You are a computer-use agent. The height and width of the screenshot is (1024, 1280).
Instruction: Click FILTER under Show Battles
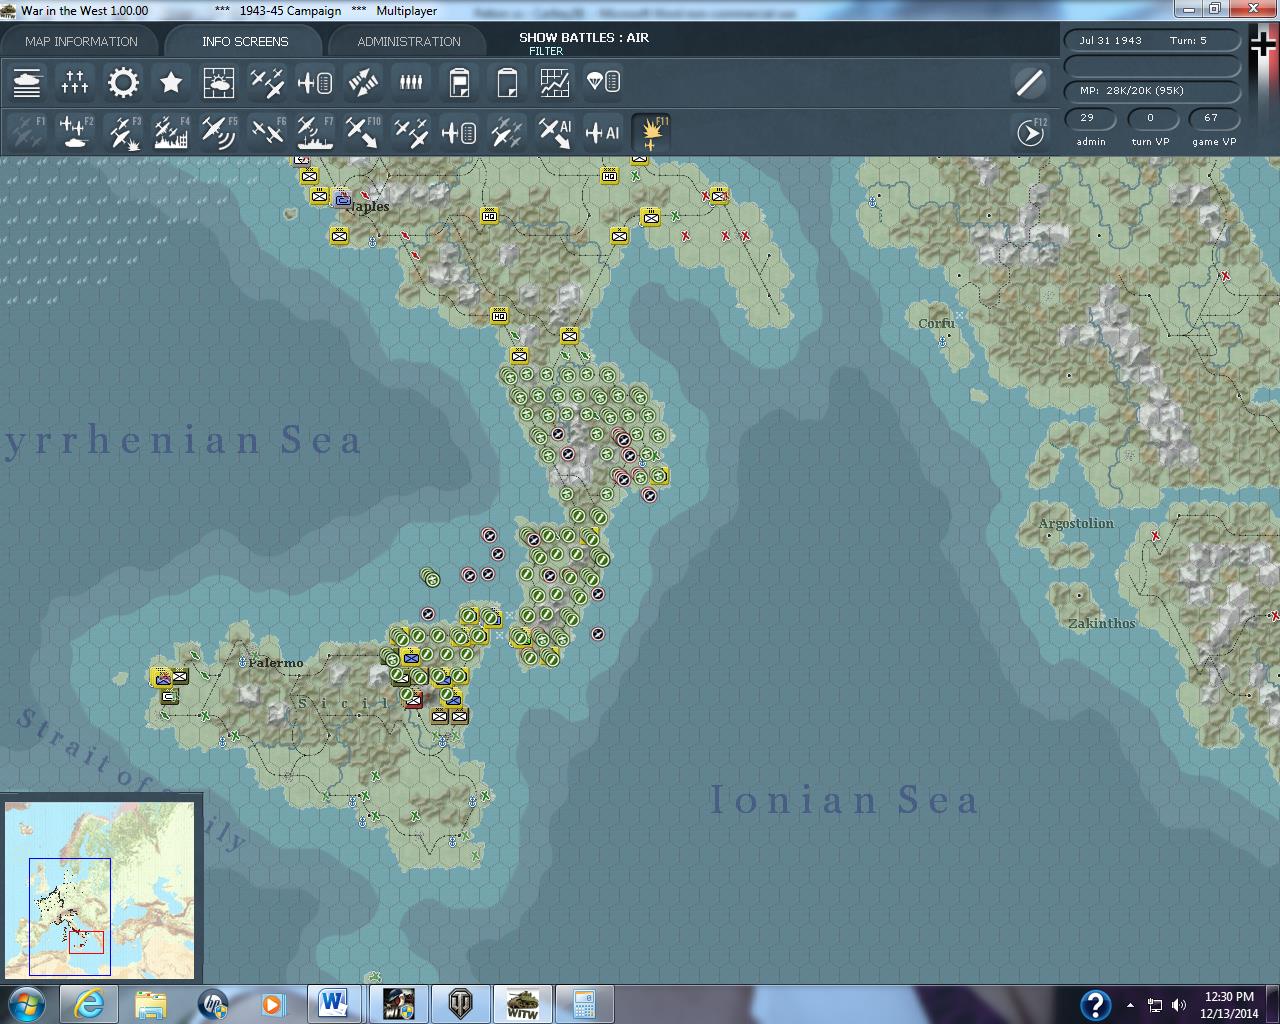click(x=546, y=51)
